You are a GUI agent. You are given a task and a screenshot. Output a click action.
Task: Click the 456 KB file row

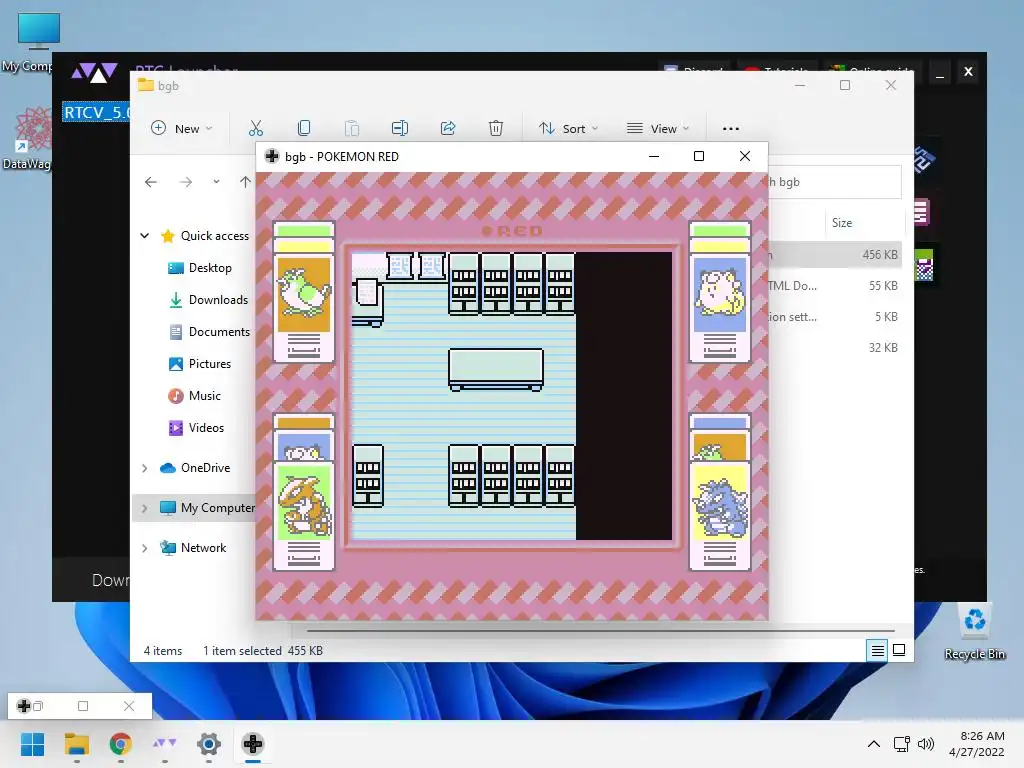tap(835, 255)
